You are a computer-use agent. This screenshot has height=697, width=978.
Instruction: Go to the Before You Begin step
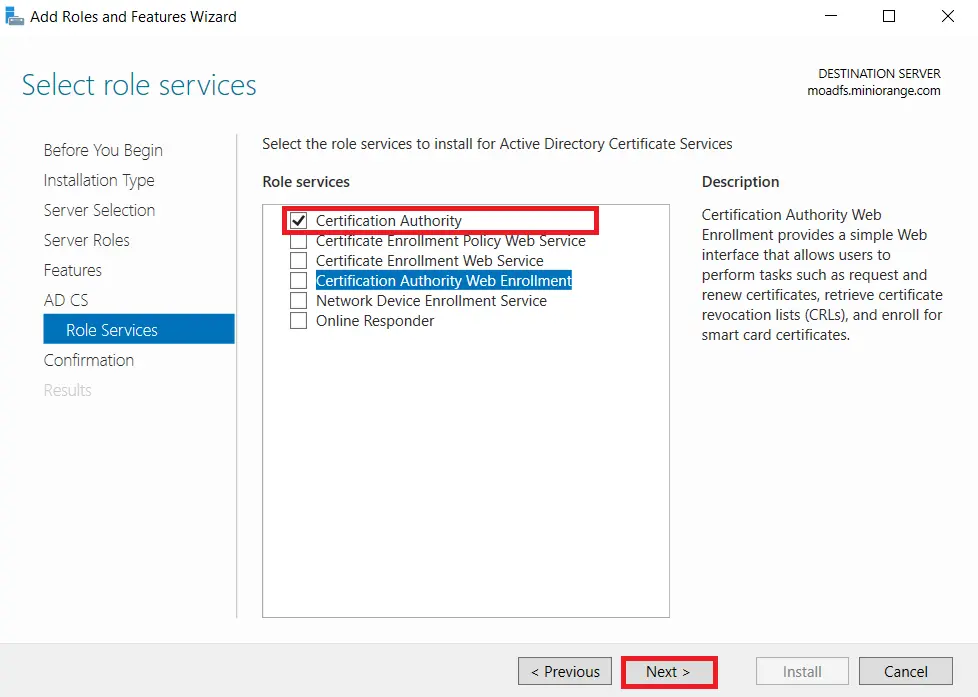pyautogui.click(x=103, y=150)
